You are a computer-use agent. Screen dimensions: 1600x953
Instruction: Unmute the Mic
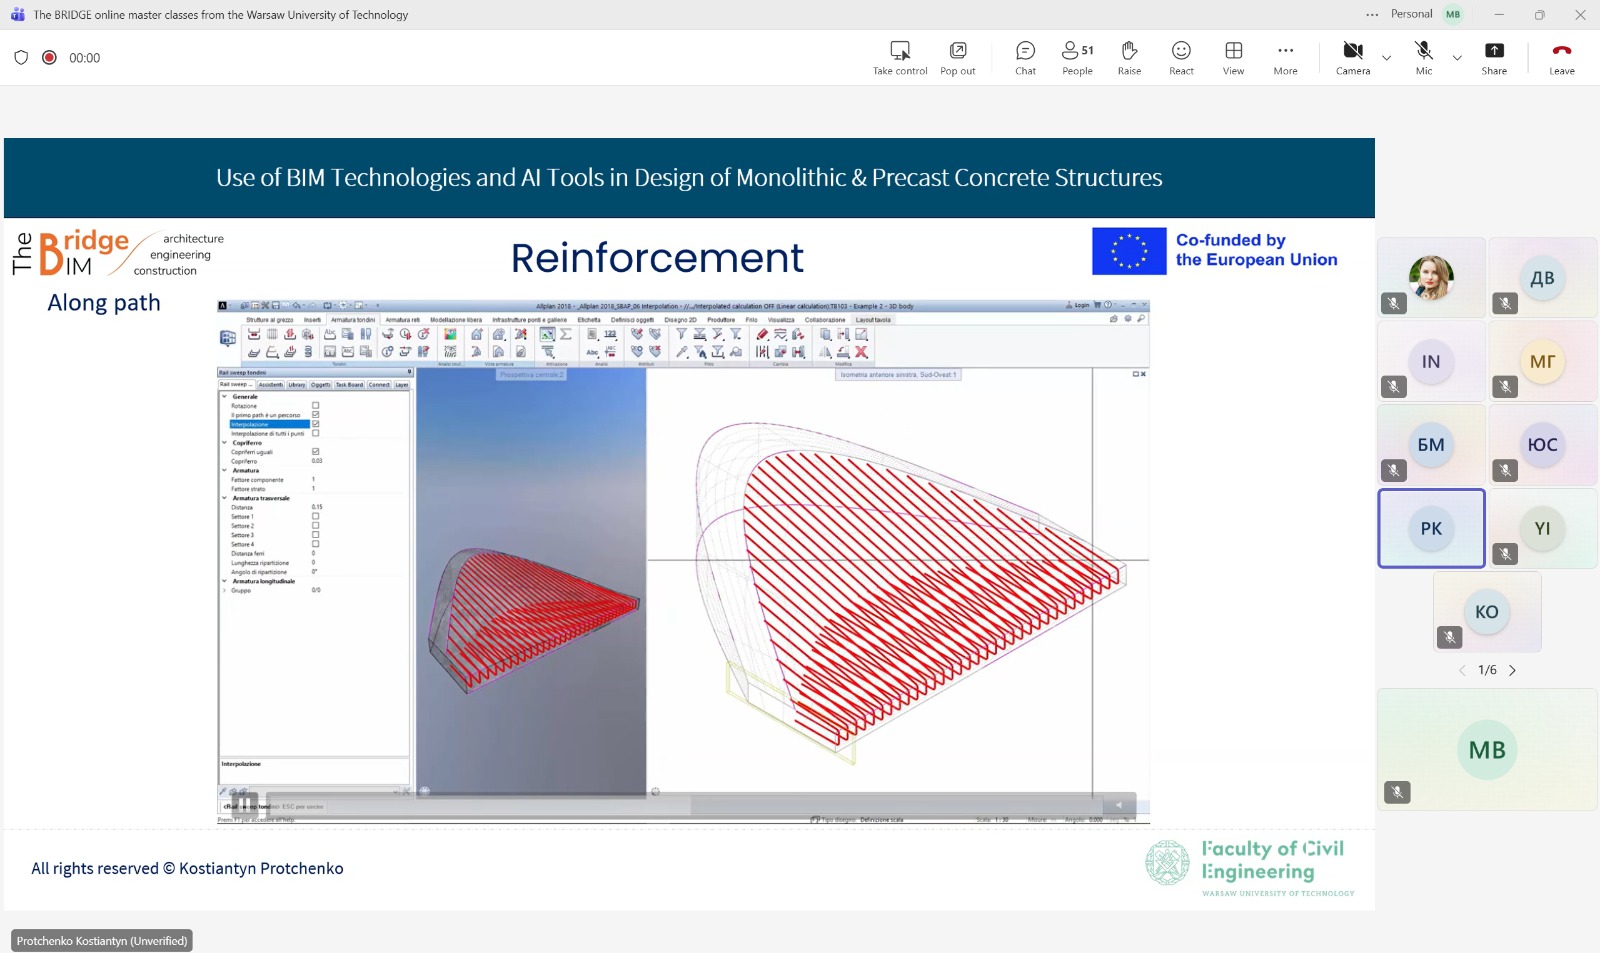click(1423, 58)
